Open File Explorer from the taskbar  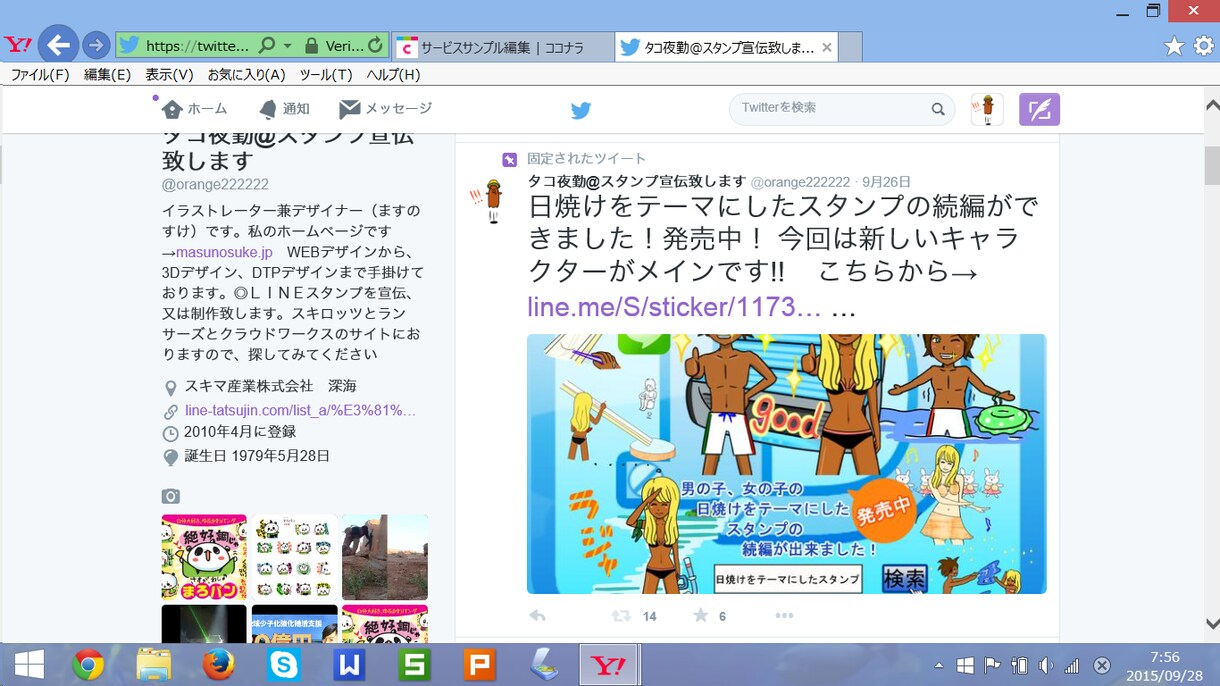(153, 665)
